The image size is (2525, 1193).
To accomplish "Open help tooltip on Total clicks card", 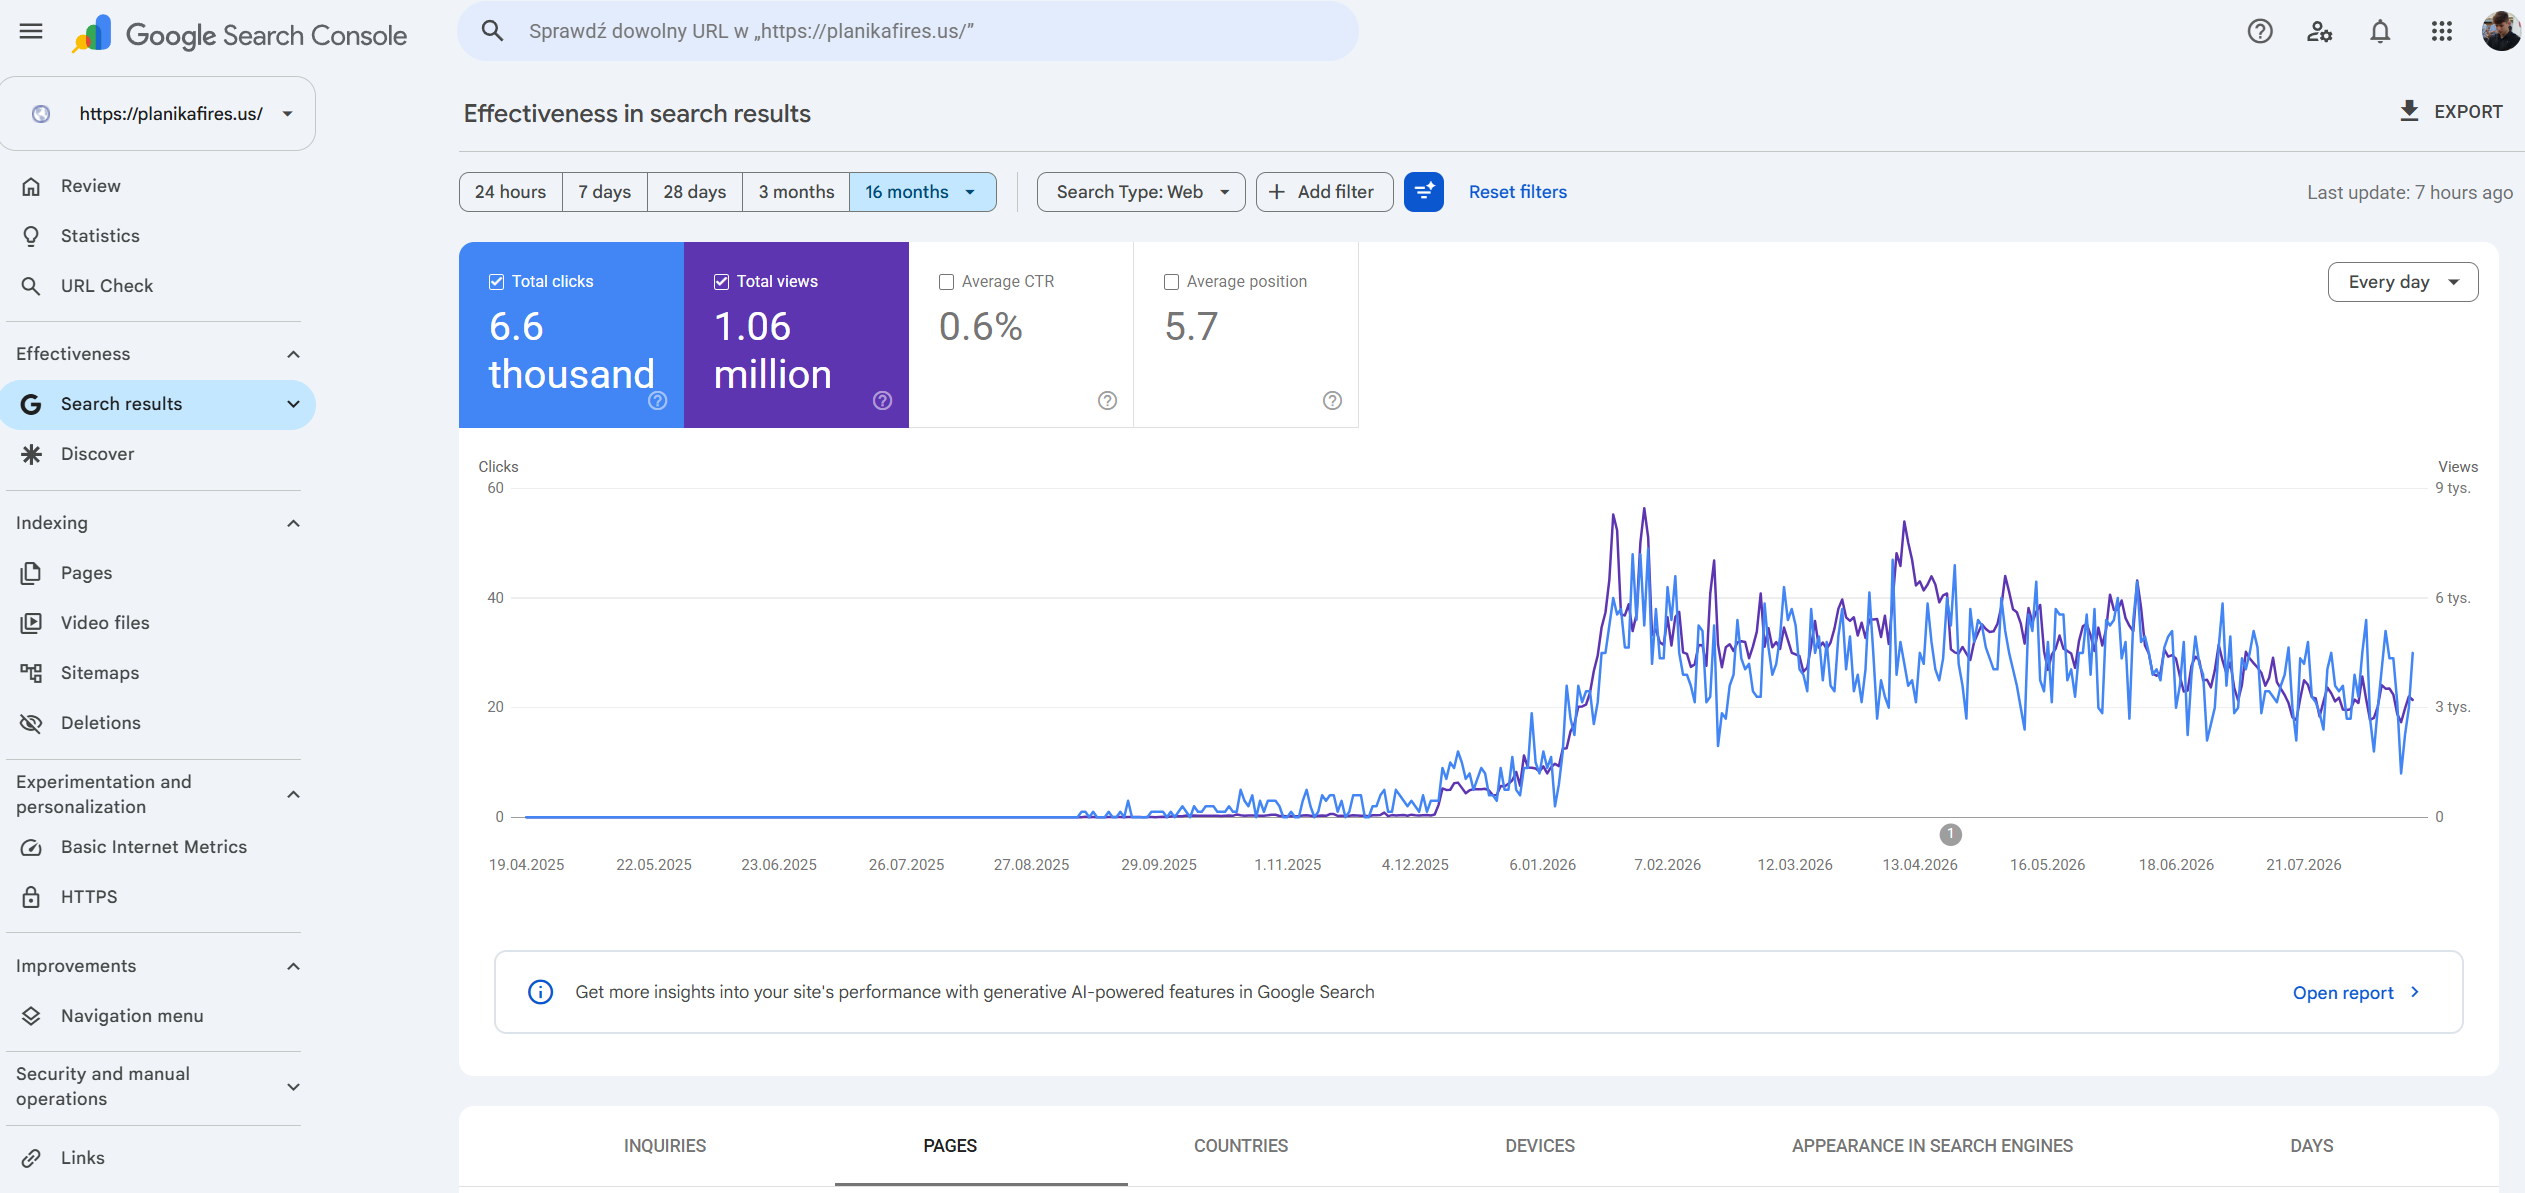I will [x=657, y=401].
